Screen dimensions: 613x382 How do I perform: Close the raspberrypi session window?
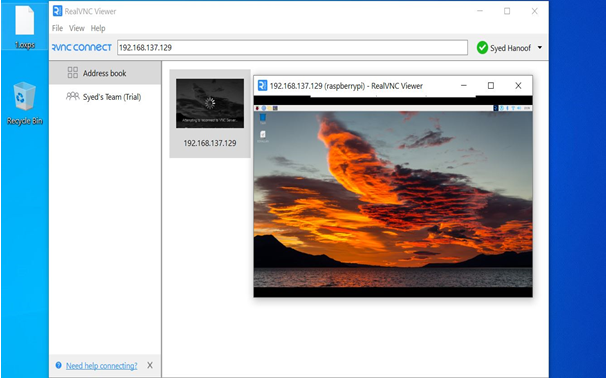(518, 85)
